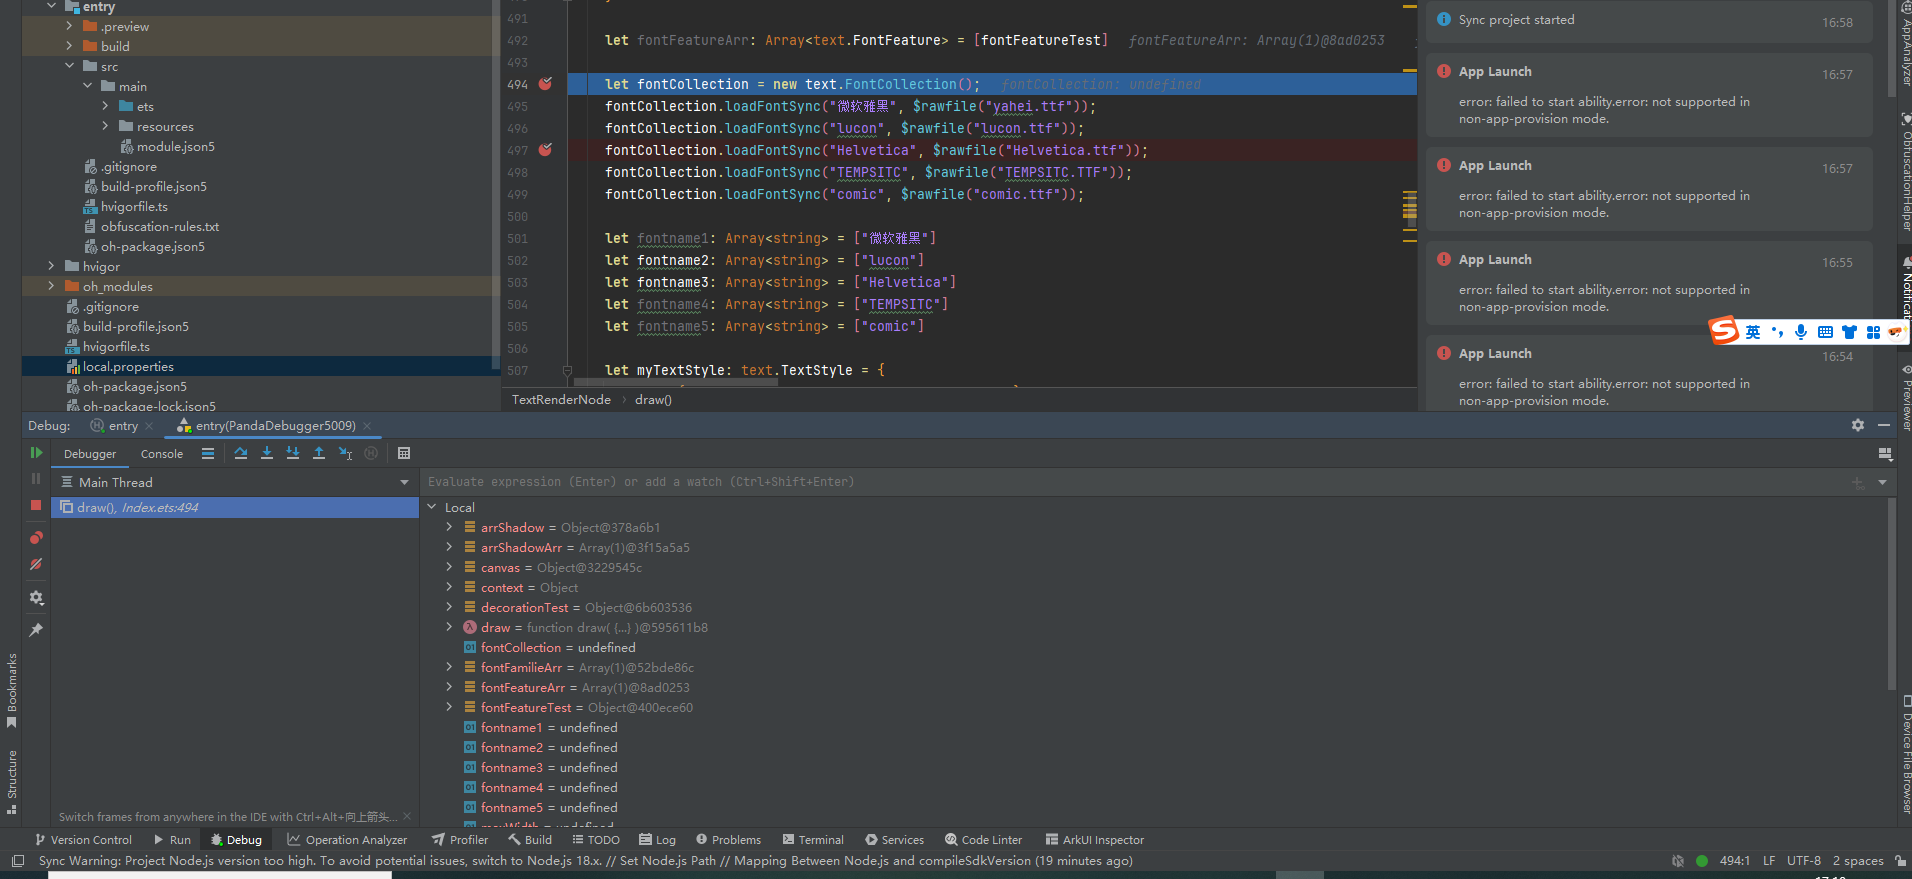The height and width of the screenshot is (879, 1912).
Task: Click Step Out up arrow icon
Action: 319,453
